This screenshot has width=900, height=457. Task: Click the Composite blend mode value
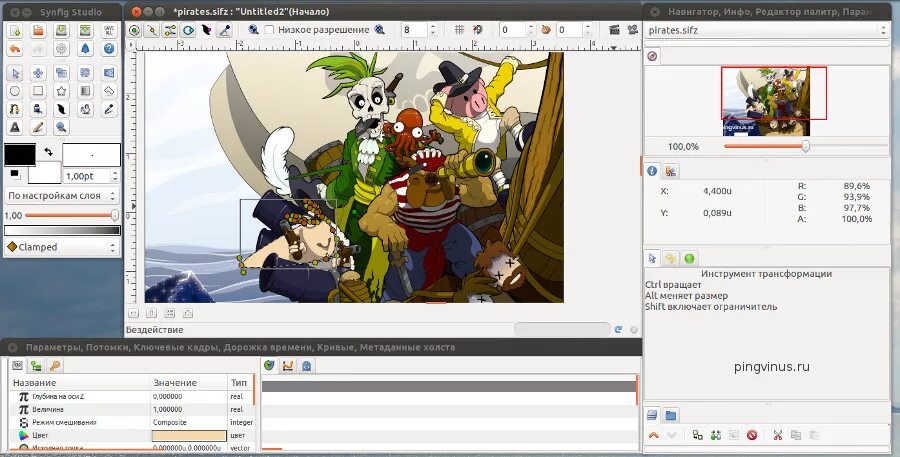pyautogui.click(x=189, y=423)
